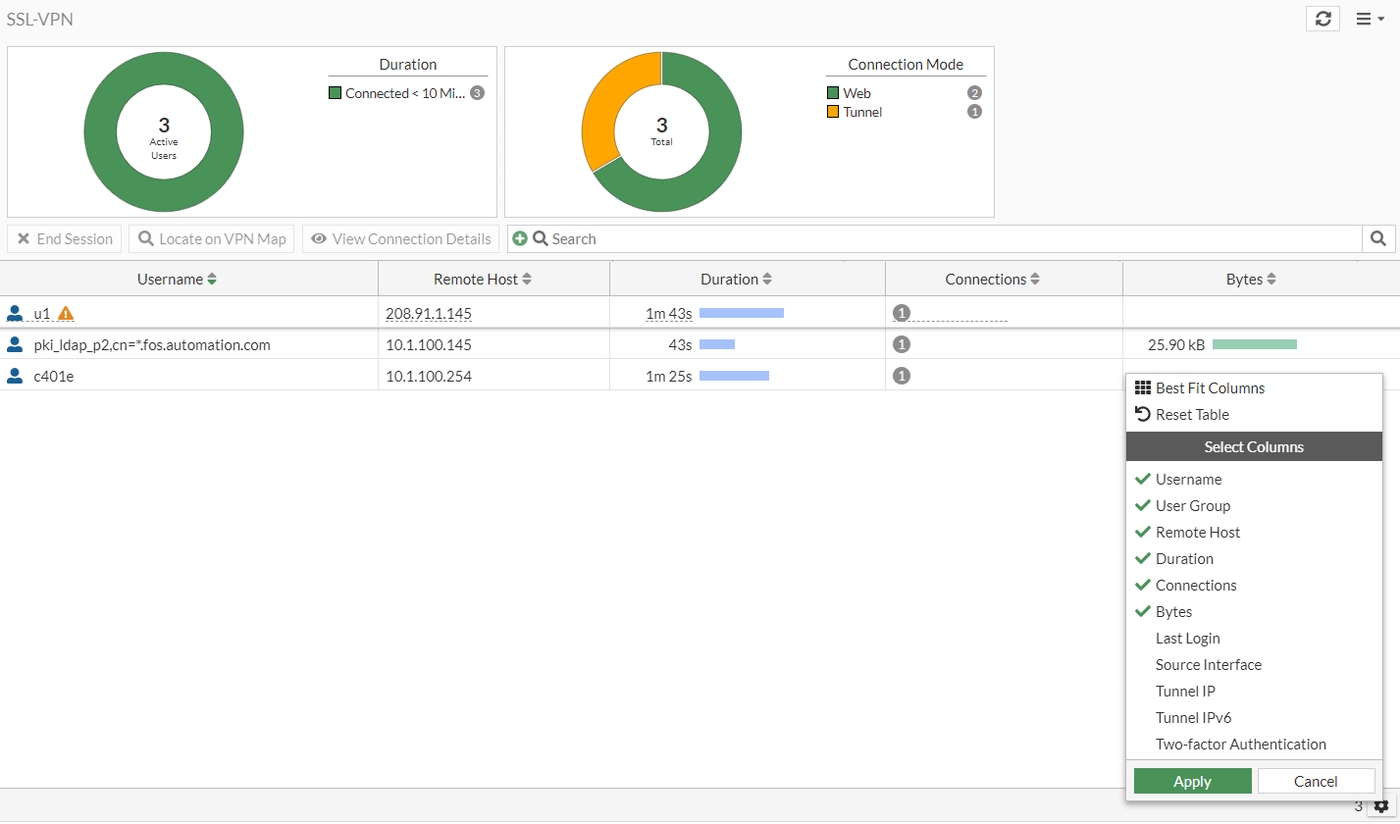Click the green plus icon in the search bar
The image size is (1400, 824).
520,239
